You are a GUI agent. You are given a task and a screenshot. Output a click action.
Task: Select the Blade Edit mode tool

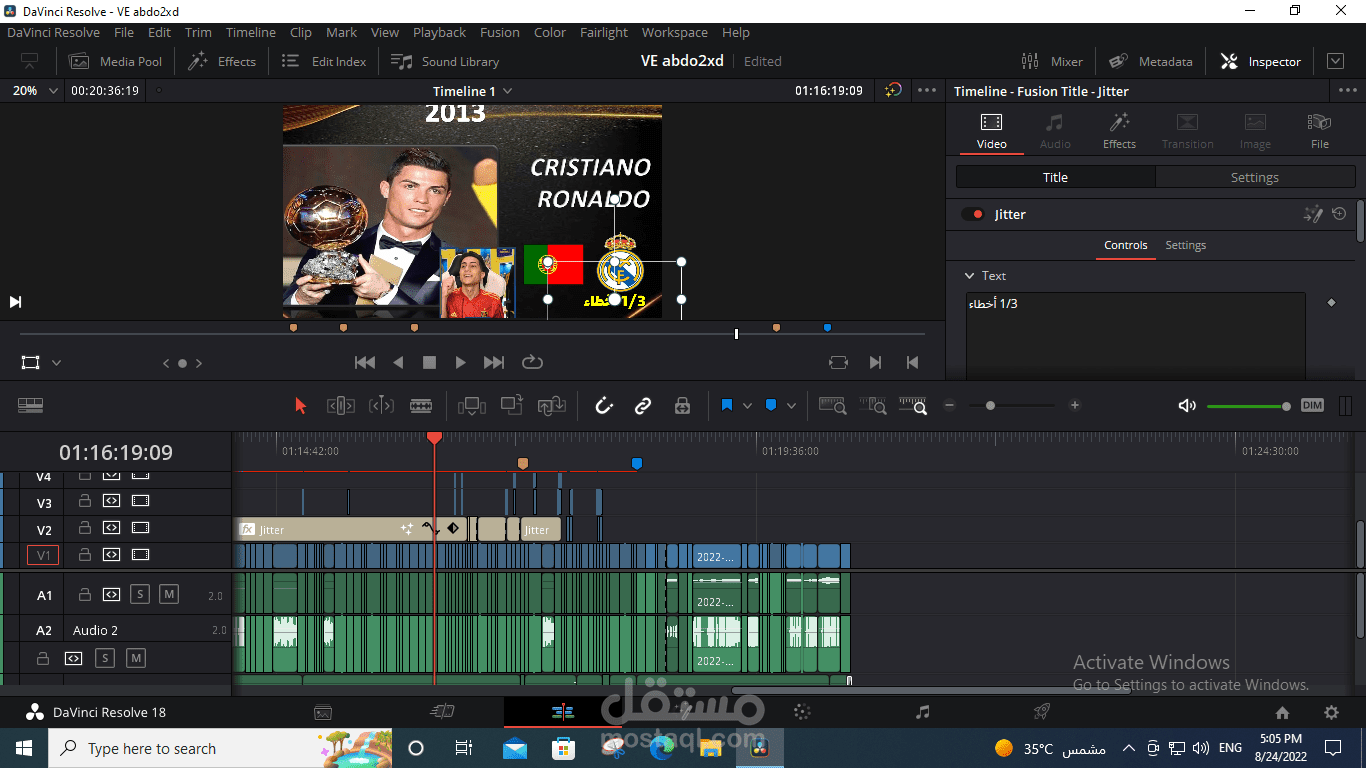pyautogui.click(x=421, y=405)
